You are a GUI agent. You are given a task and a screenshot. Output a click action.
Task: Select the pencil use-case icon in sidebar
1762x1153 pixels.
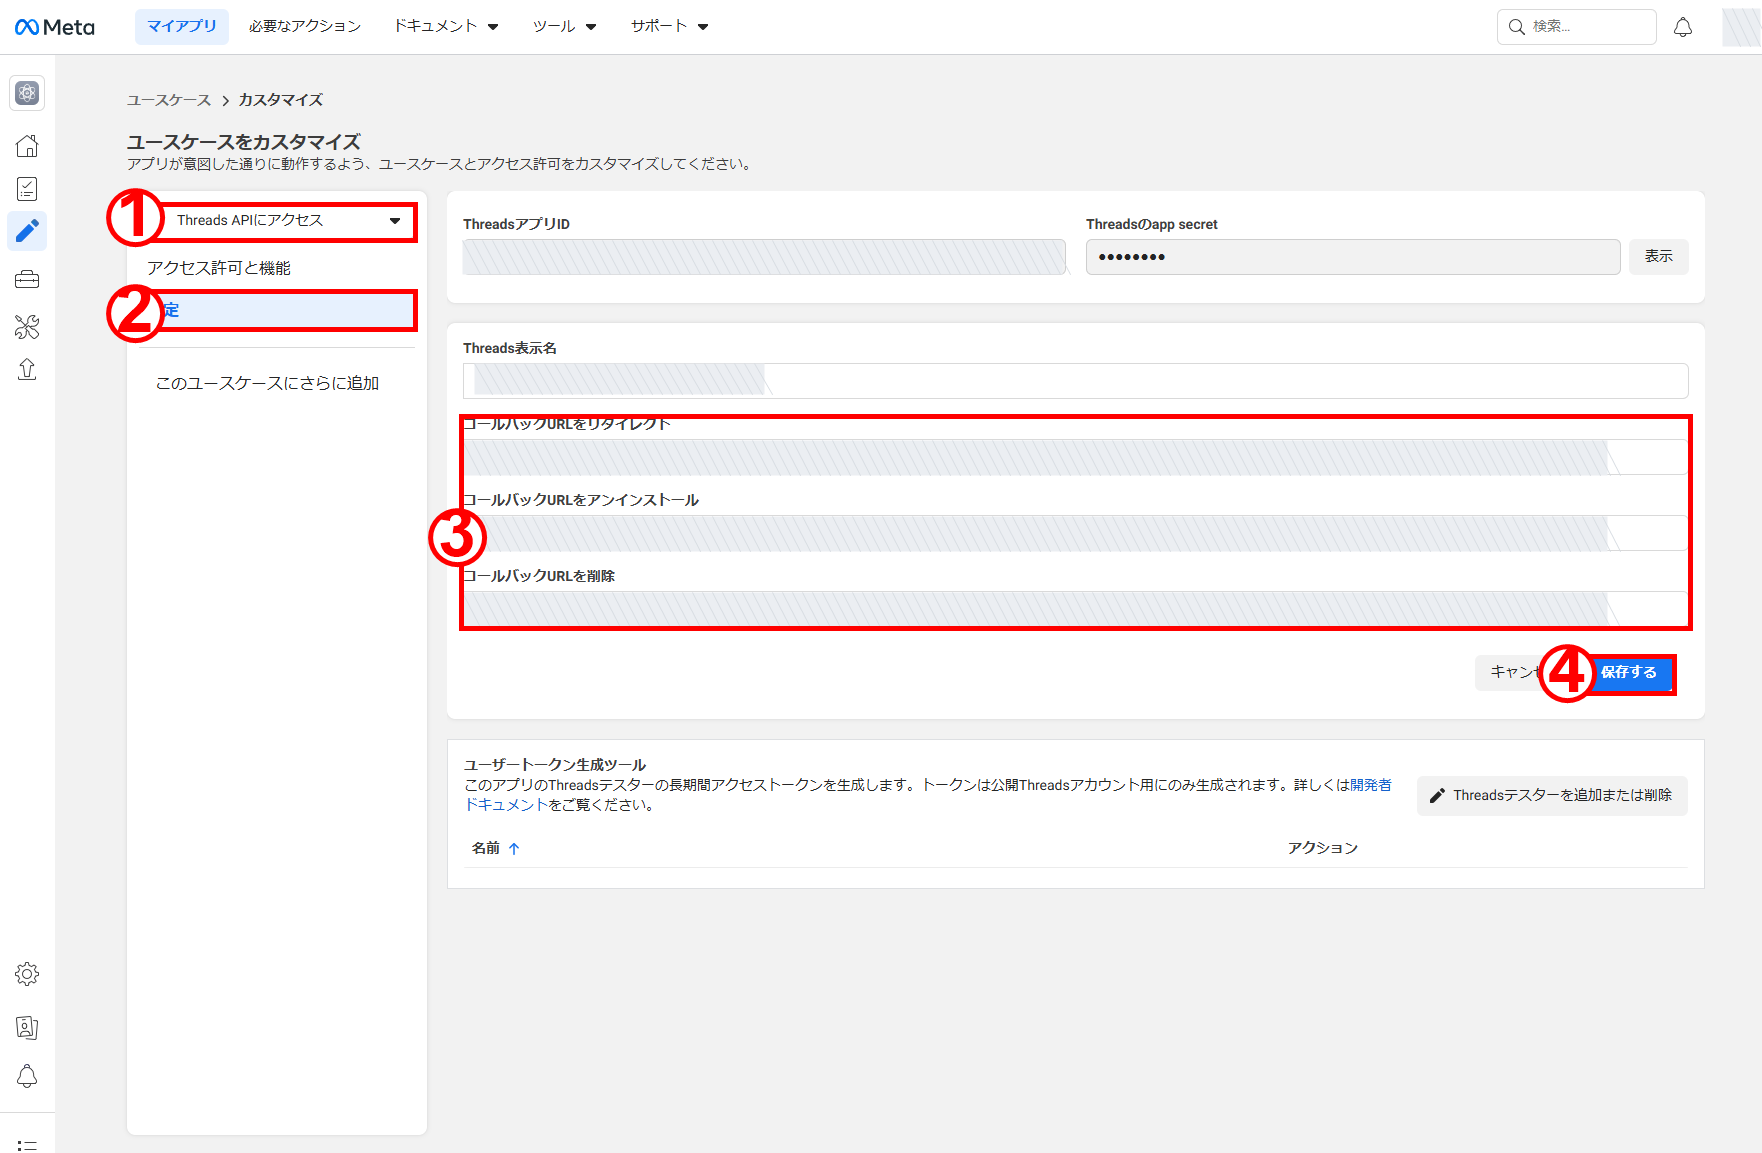click(x=27, y=232)
